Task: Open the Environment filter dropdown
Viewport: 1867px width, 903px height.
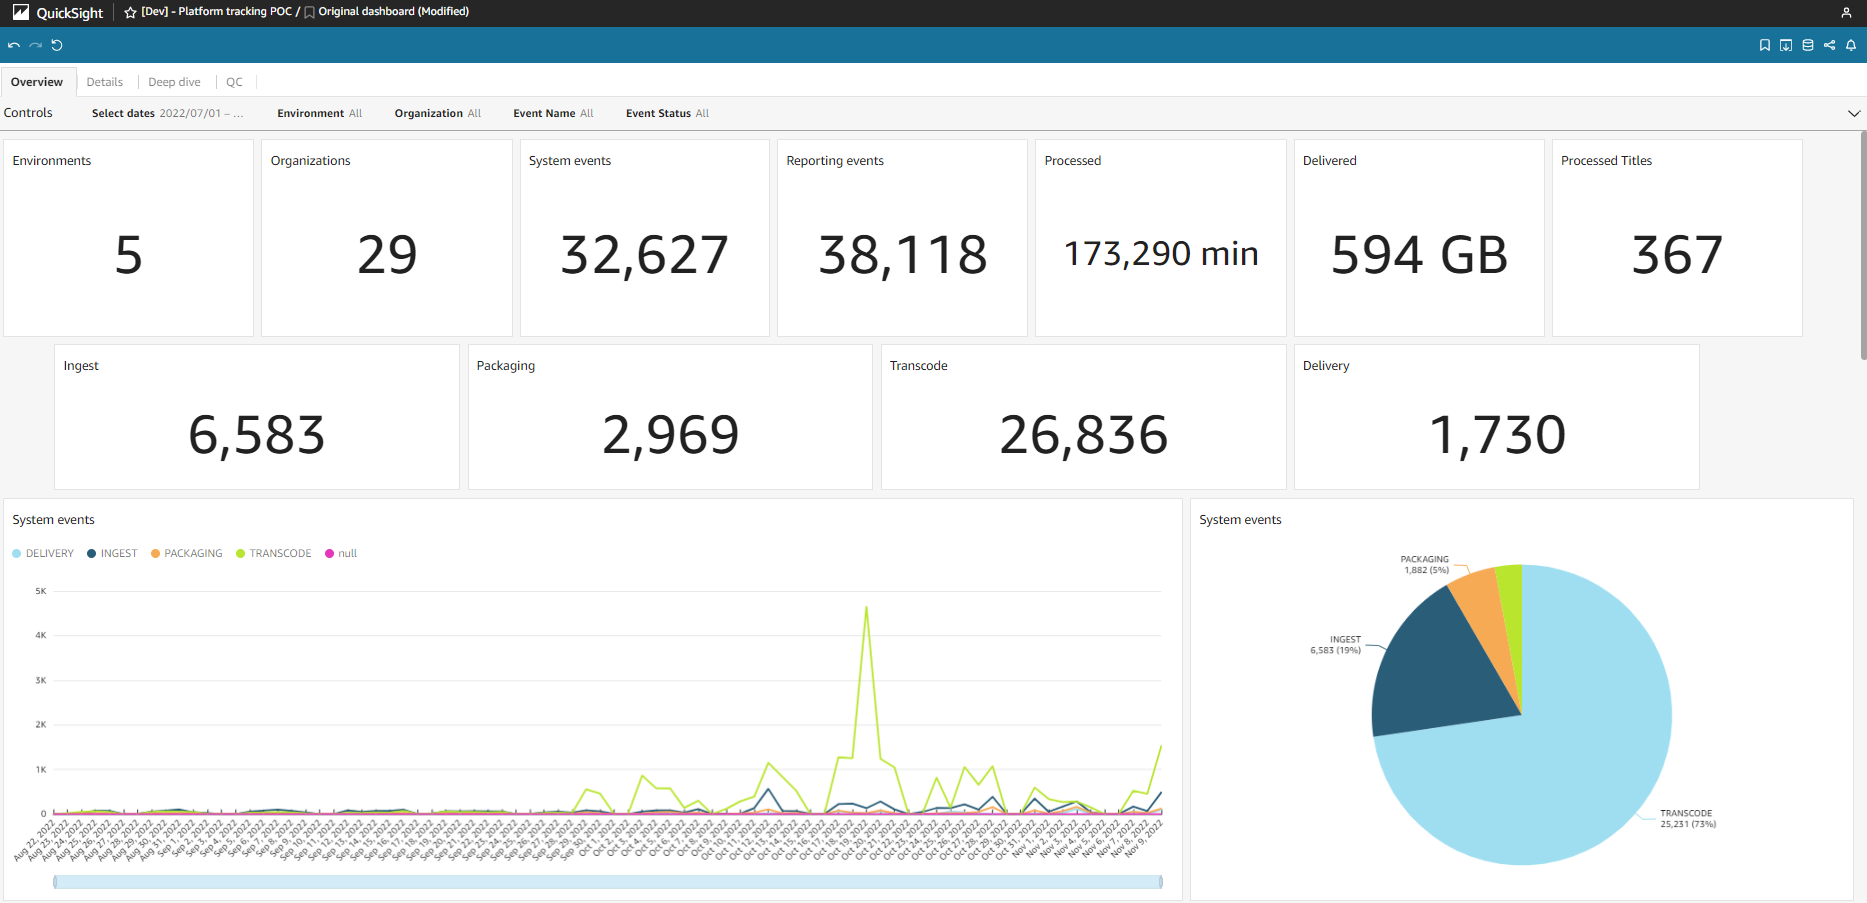Action: tap(320, 113)
